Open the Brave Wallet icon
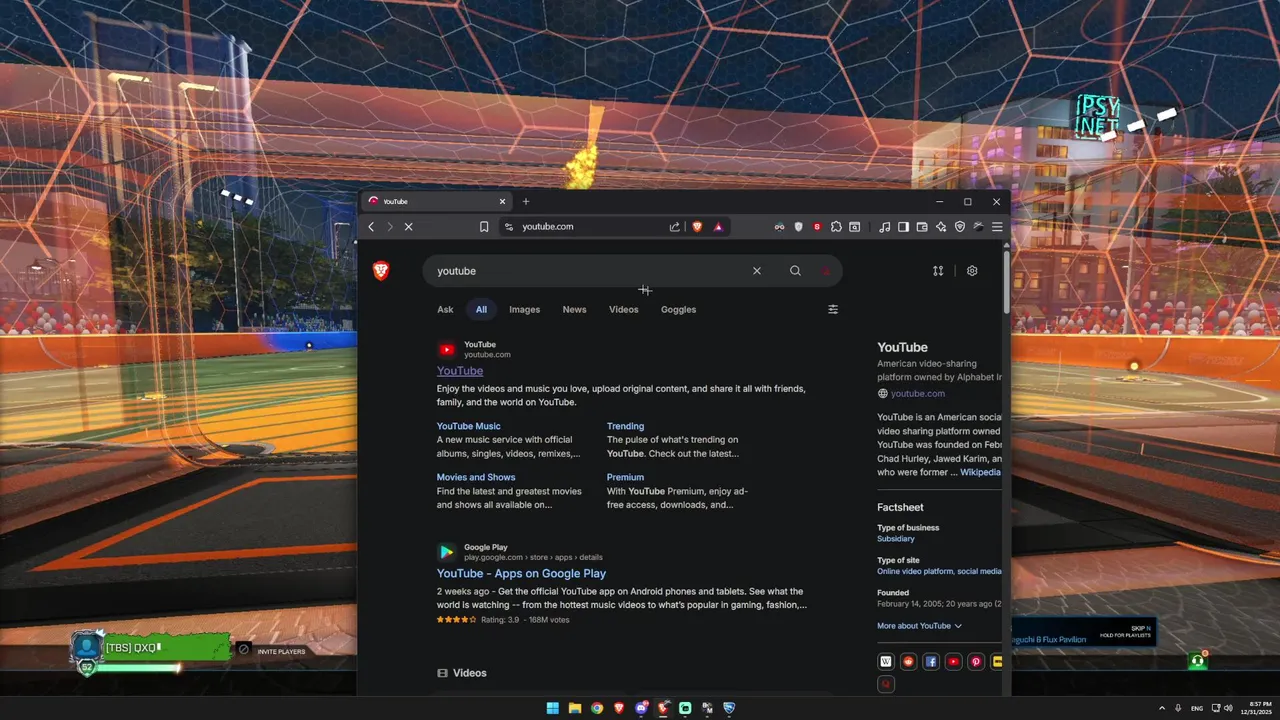This screenshot has width=1280, height=720. 922,227
